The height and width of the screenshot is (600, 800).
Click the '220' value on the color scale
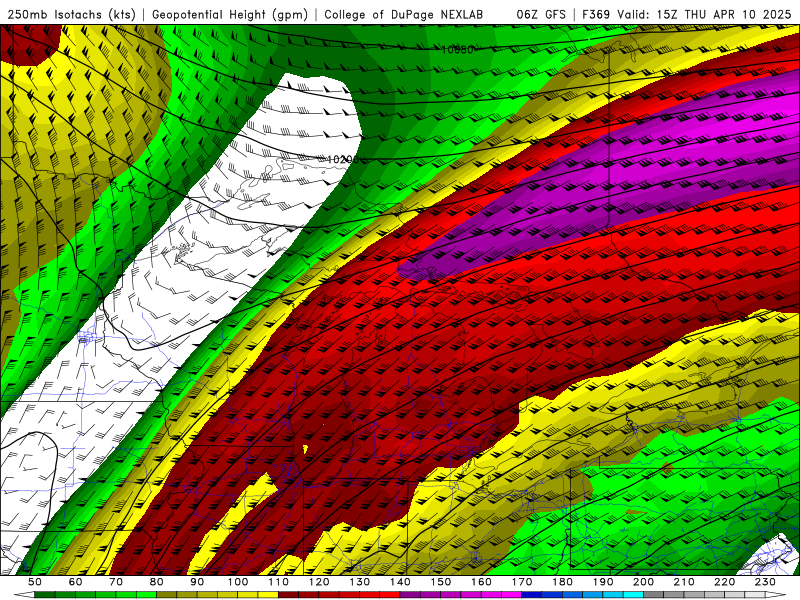point(724,582)
